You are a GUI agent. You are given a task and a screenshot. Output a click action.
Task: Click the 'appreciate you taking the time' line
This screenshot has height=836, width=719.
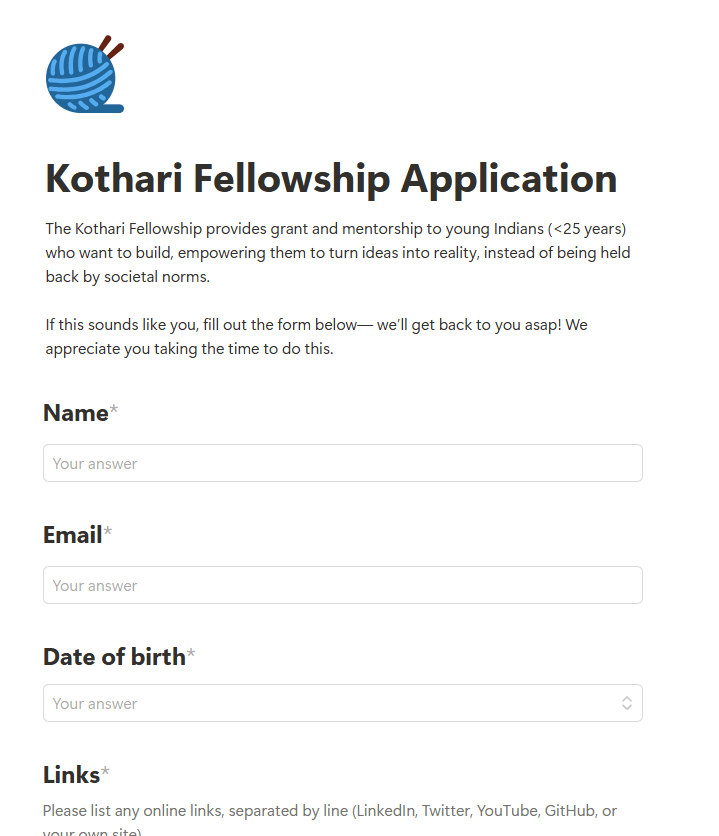tap(189, 349)
